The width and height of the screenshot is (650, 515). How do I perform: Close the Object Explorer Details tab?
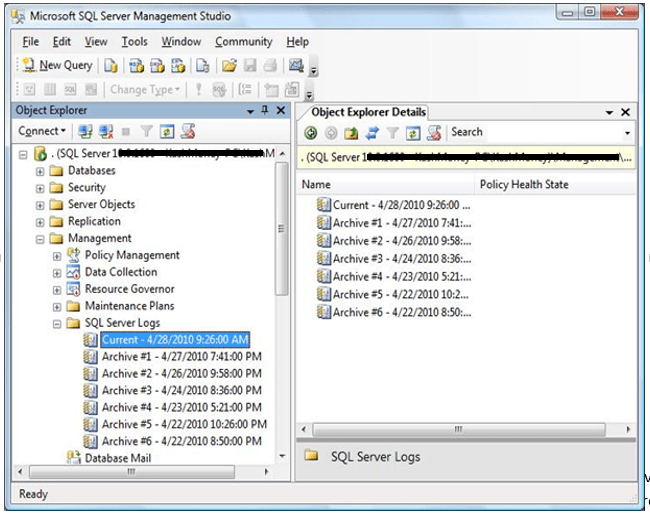(626, 112)
